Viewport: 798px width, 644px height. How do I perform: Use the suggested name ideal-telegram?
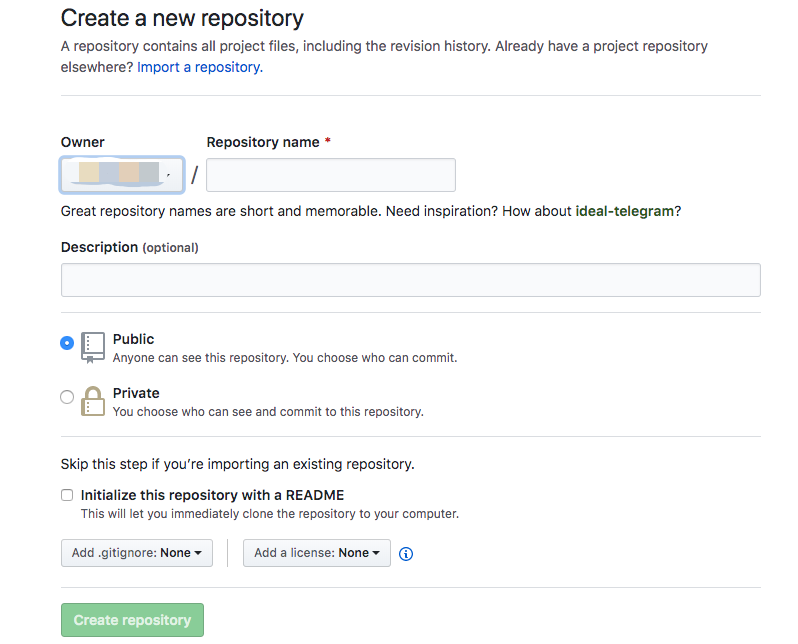[624, 211]
